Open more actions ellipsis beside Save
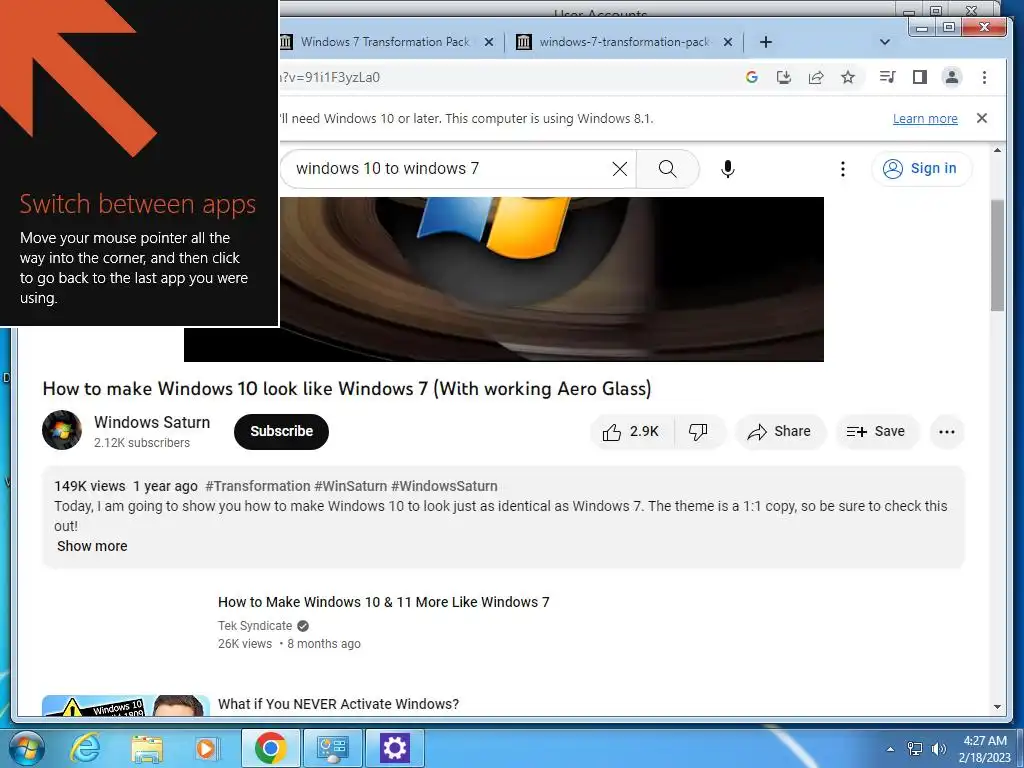The width and height of the screenshot is (1024, 768). 947,432
